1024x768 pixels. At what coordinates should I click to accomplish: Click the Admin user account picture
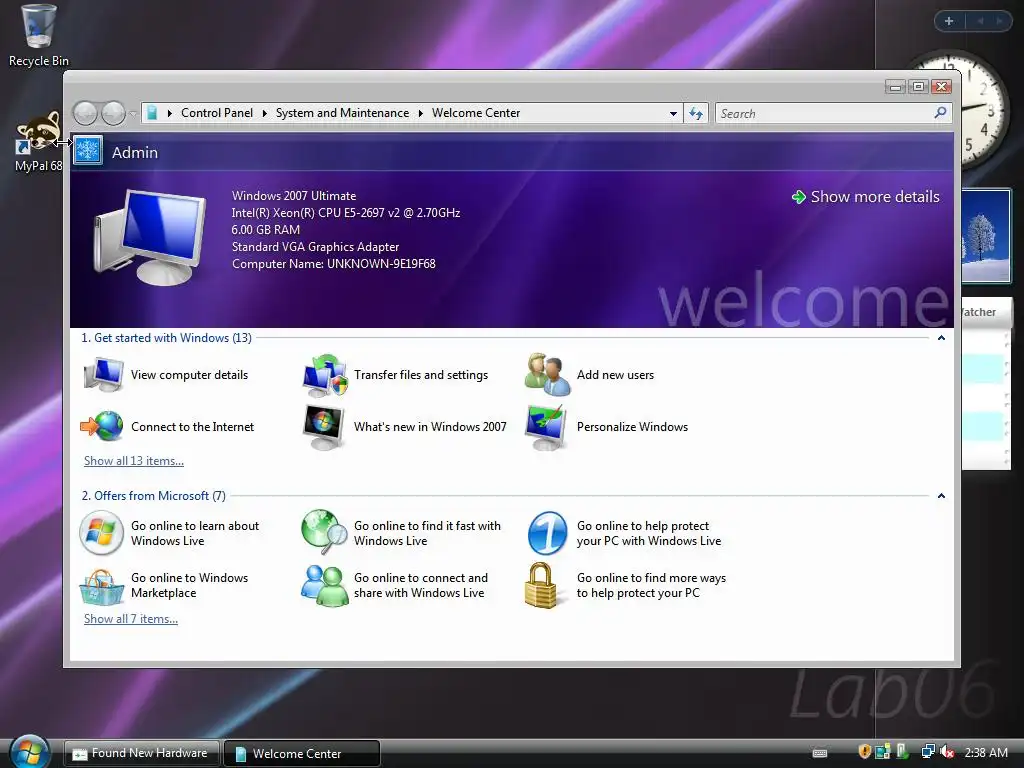[x=88, y=152]
